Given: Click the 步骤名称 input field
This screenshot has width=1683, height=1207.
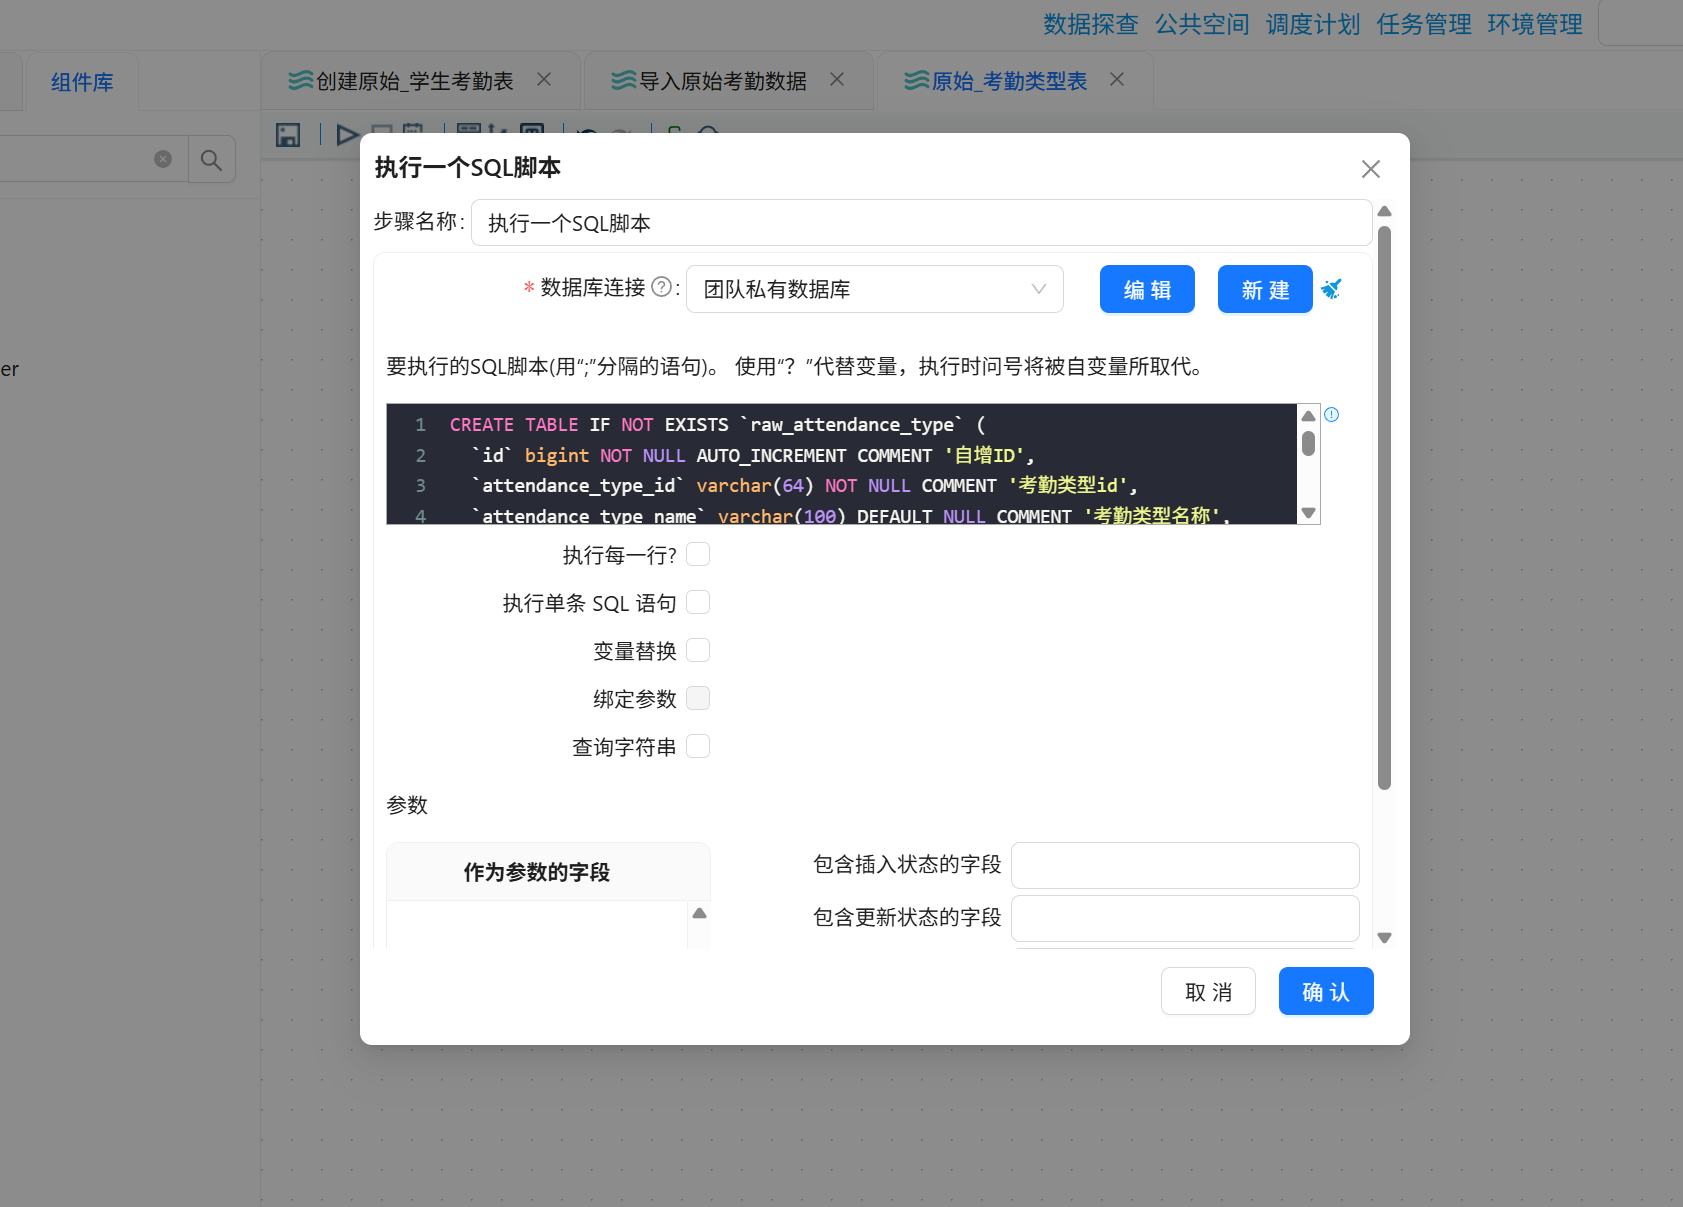Looking at the screenshot, I should tap(921, 222).
